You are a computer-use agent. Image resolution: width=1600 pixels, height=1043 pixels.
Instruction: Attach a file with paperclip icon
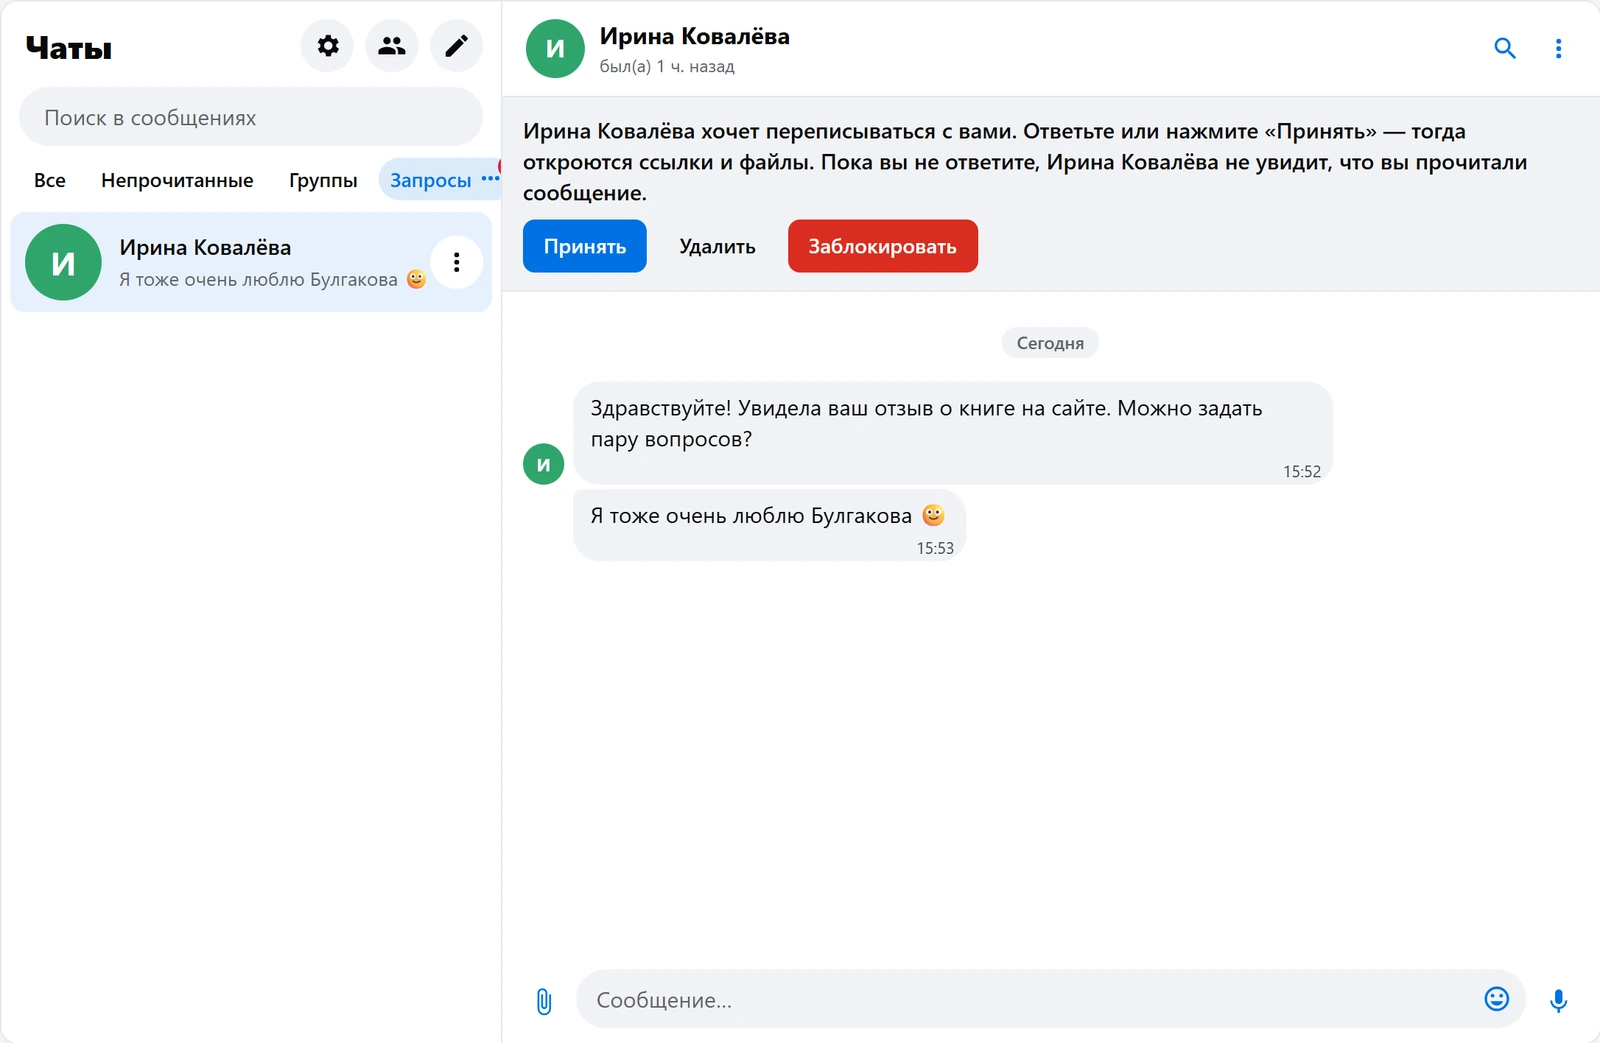543,1001
